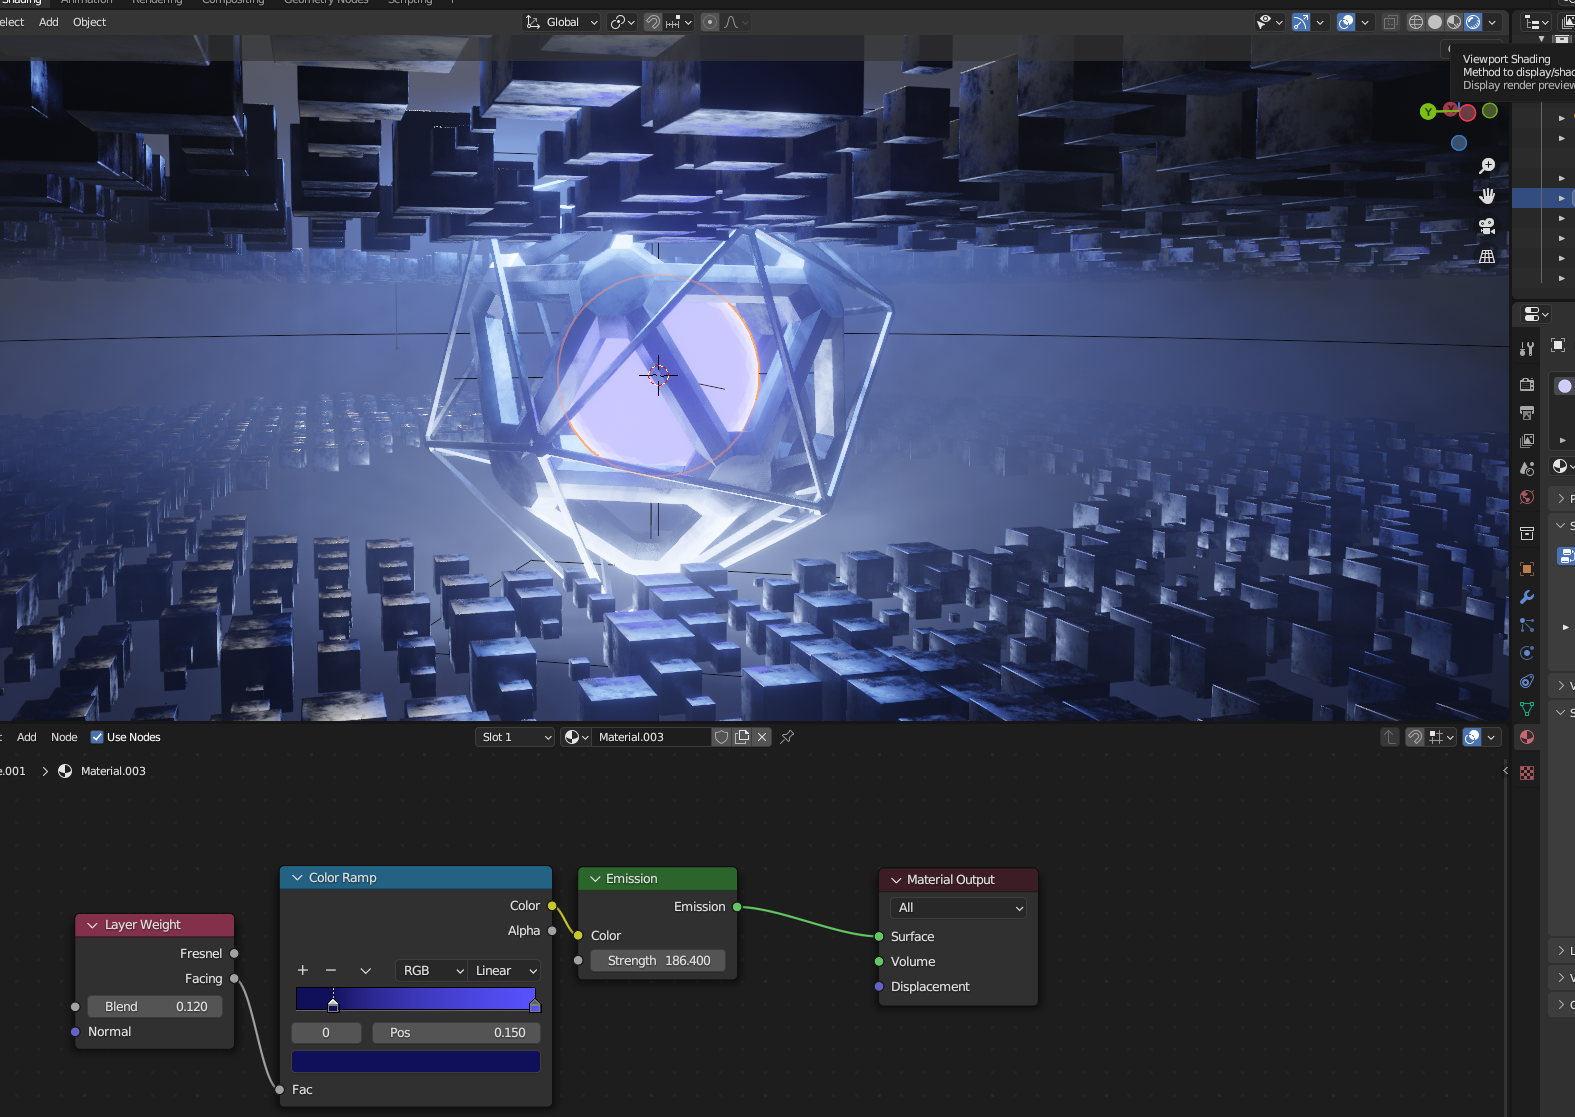Go to parent node tree arrow

1390,737
